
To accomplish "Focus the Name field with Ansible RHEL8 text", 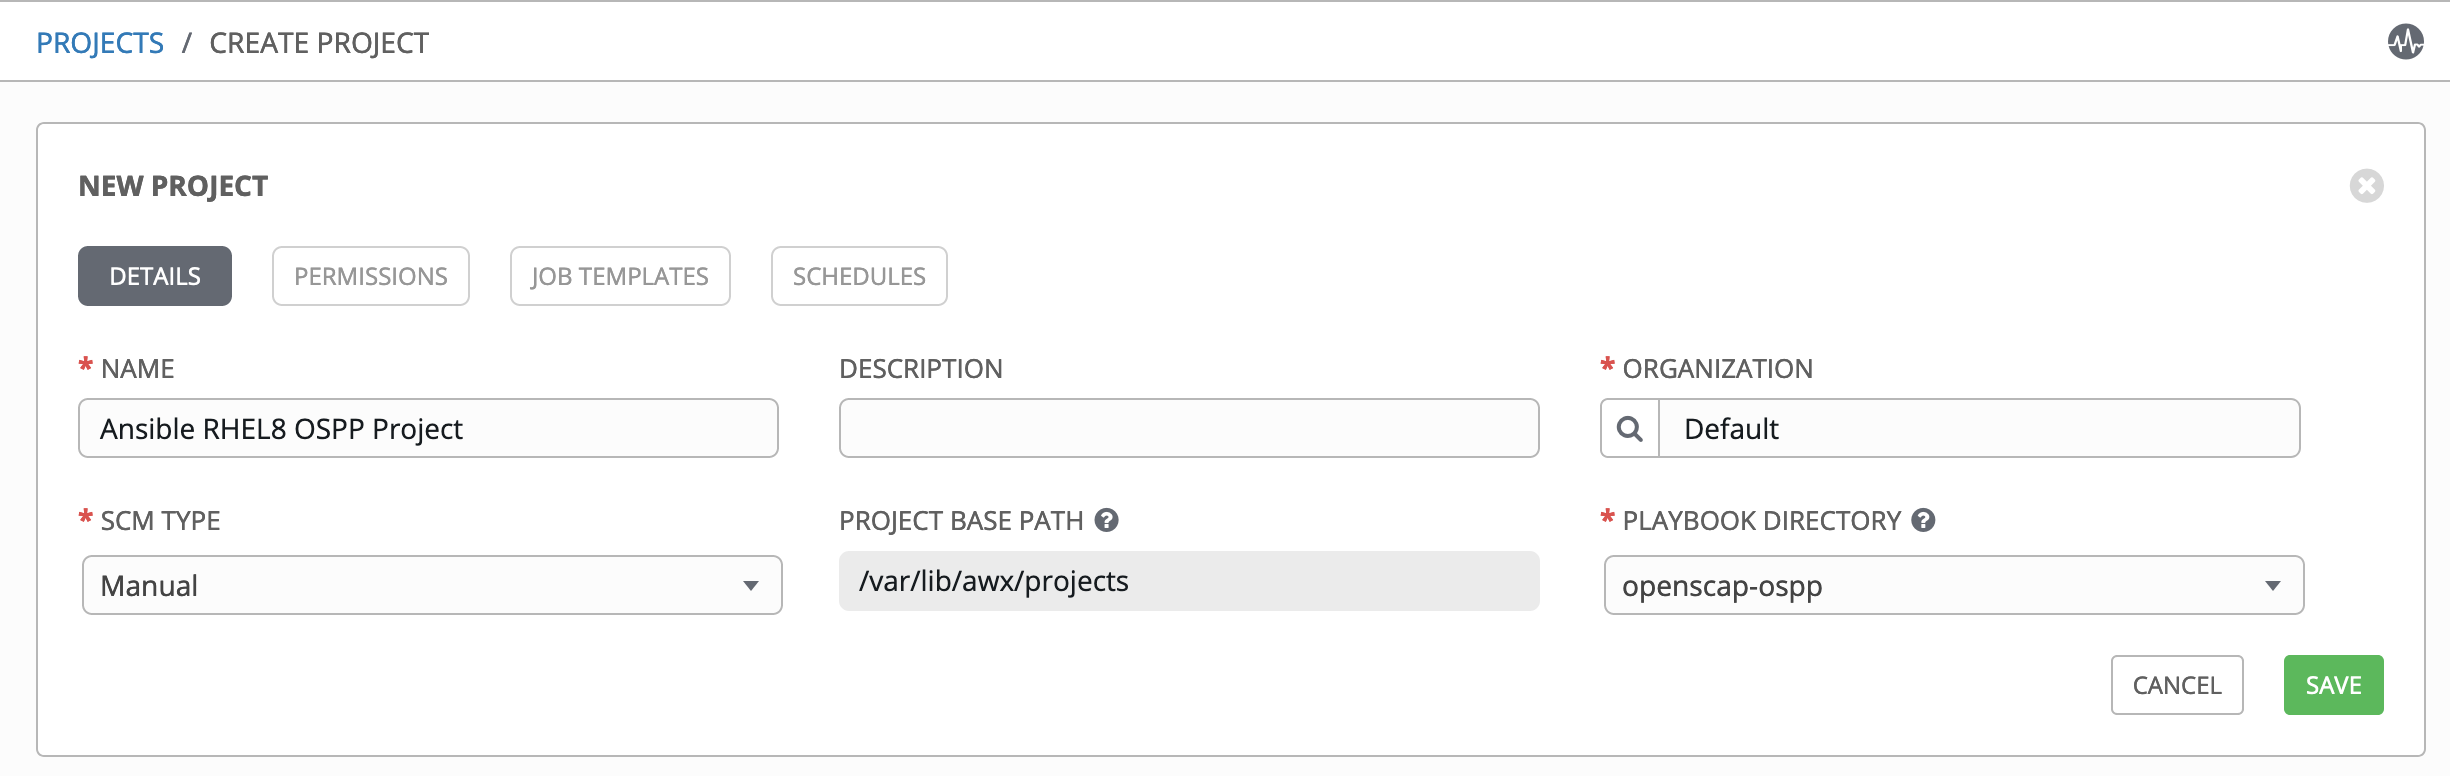I will 428,428.
